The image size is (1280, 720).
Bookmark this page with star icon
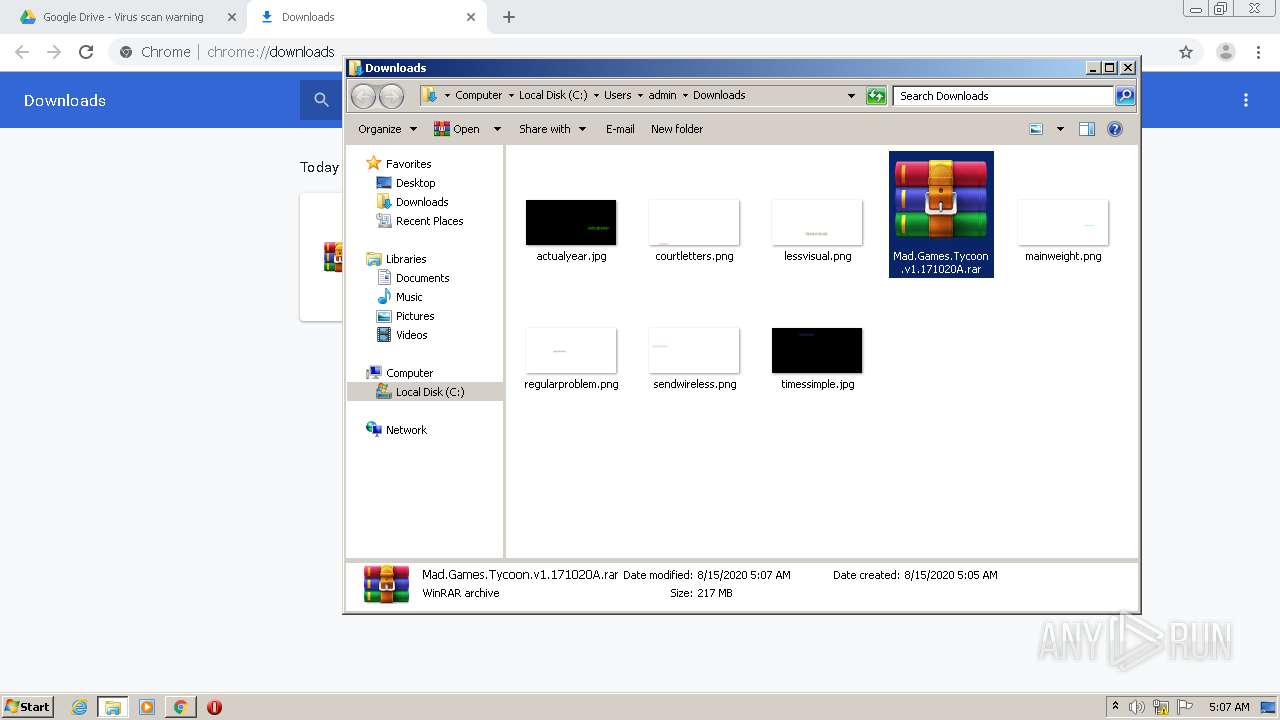(1186, 52)
